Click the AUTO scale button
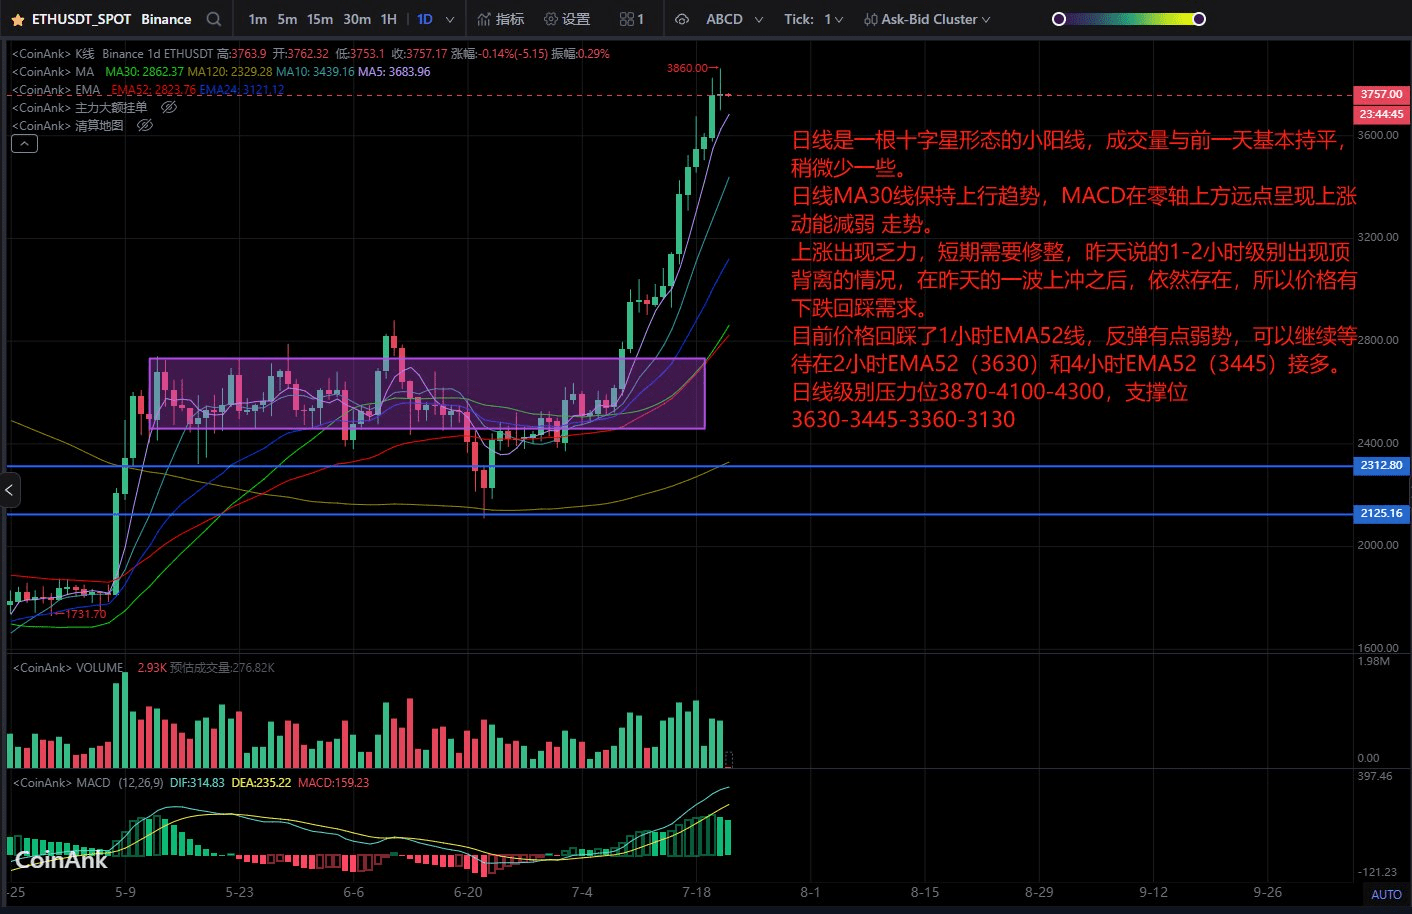Screen dimensions: 1412x914 coord(1386,895)
